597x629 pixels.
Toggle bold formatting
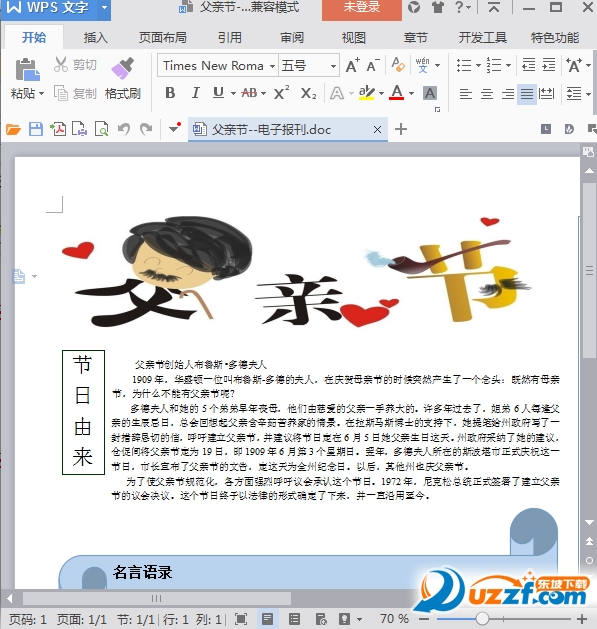point(170,93)
